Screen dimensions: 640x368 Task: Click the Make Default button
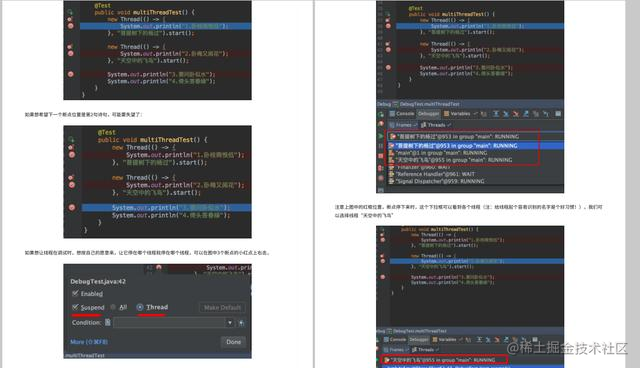[x=222, y=307]
